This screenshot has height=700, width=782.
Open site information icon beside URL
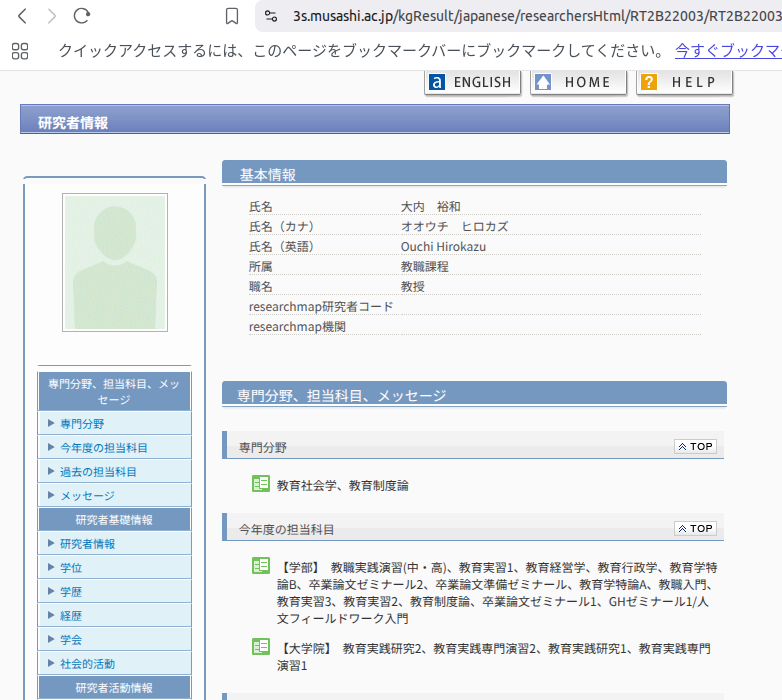271,16
